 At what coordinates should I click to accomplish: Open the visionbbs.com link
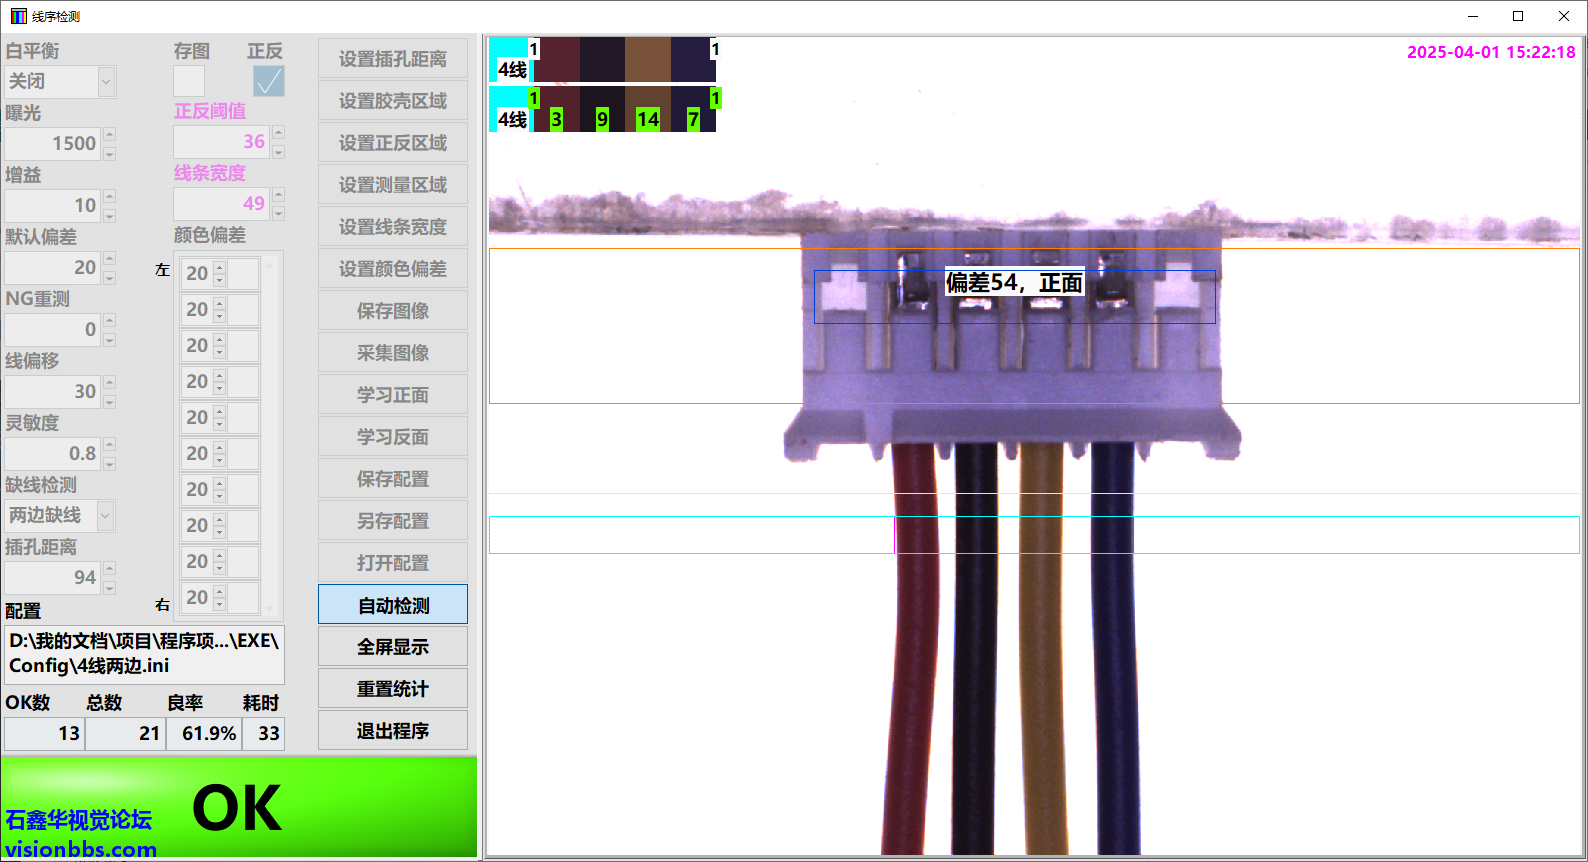point(80,850)
